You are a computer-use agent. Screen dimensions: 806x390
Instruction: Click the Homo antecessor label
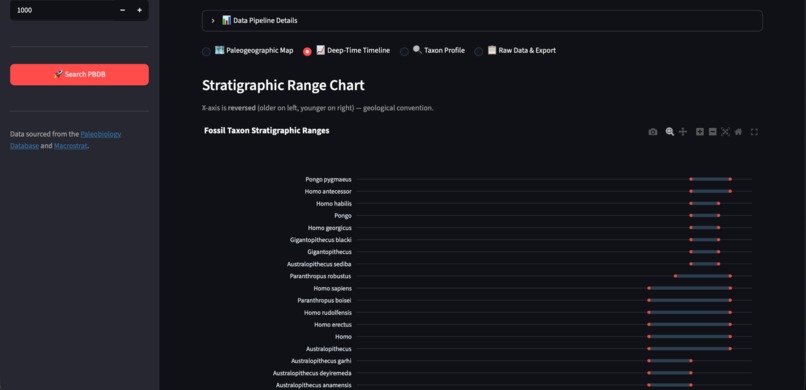coord(328,192)
